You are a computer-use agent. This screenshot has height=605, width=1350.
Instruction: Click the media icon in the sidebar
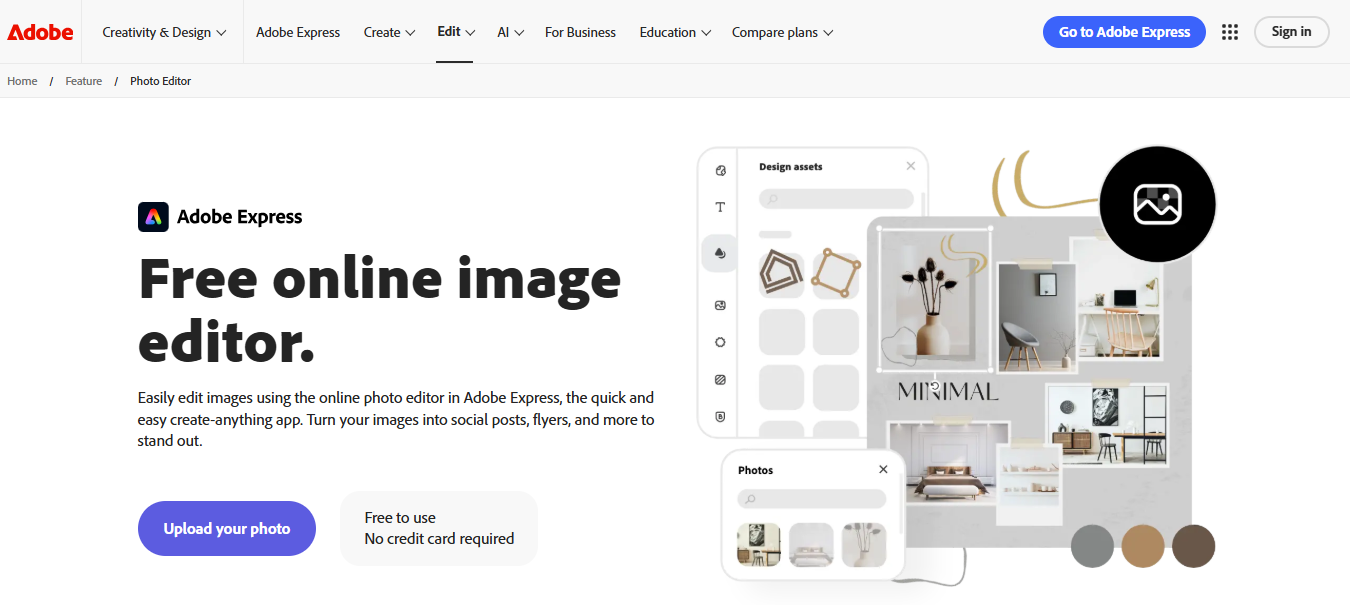(719, 305)
